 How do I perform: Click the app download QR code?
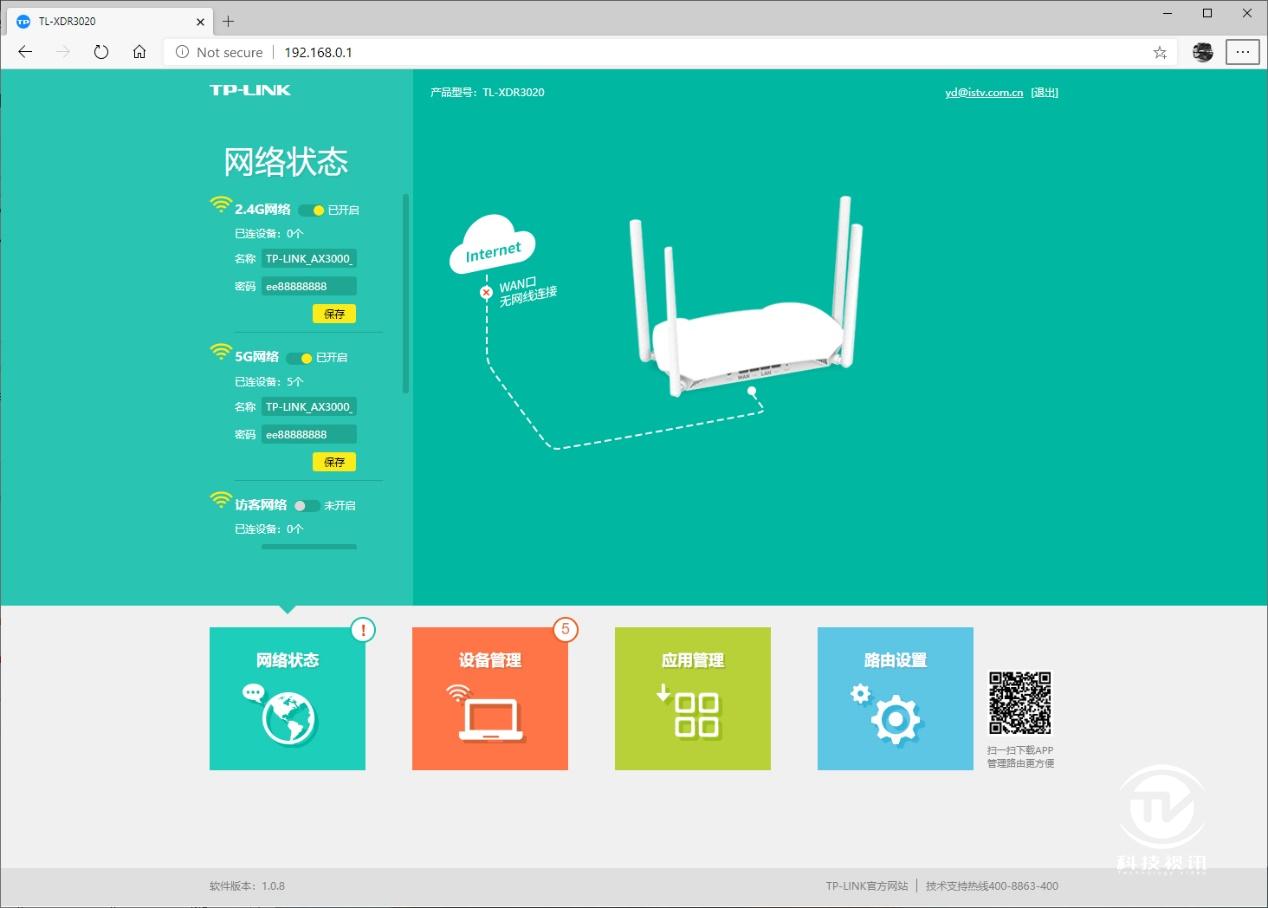(1020, 704)
